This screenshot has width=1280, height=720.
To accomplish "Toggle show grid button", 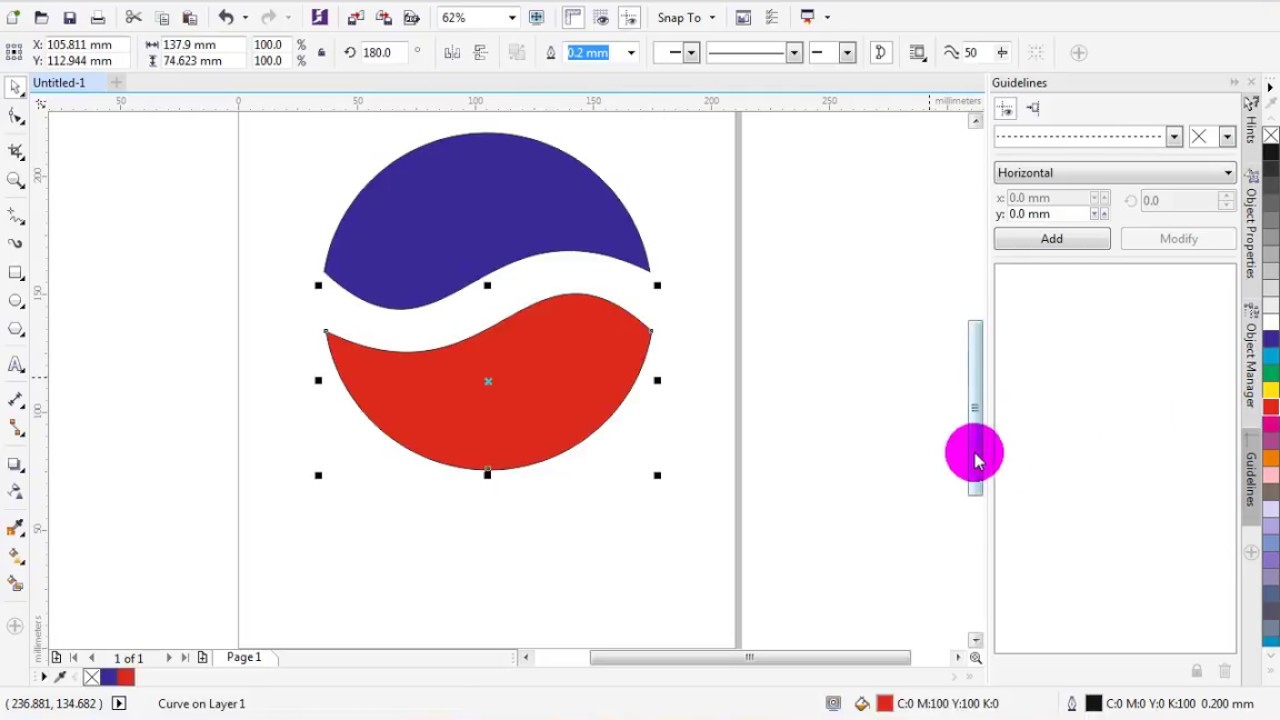I will pos(601,18).
